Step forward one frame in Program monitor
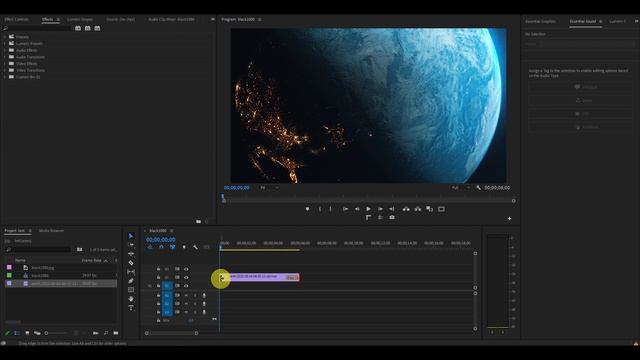640x360 pixels. click(380, 209)
